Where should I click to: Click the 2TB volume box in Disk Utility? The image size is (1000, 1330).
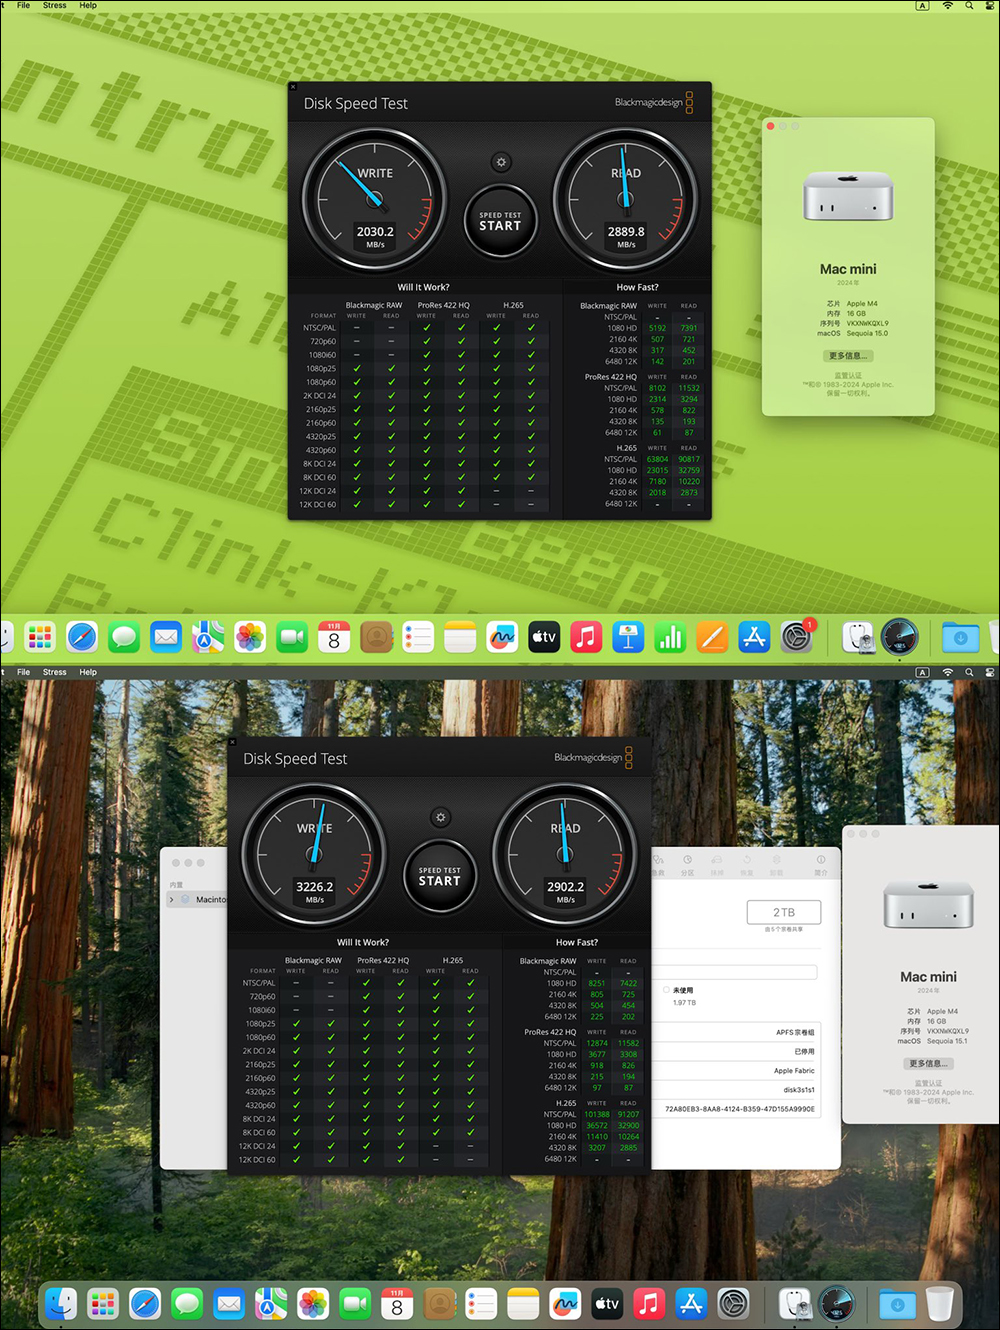click(x=784, y=911)
